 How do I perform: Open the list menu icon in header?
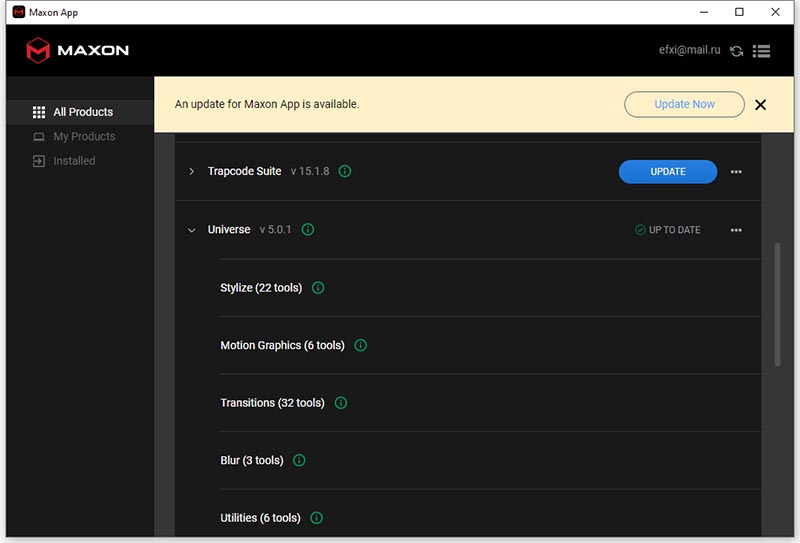pyautogui.click(x=761, y=51)
